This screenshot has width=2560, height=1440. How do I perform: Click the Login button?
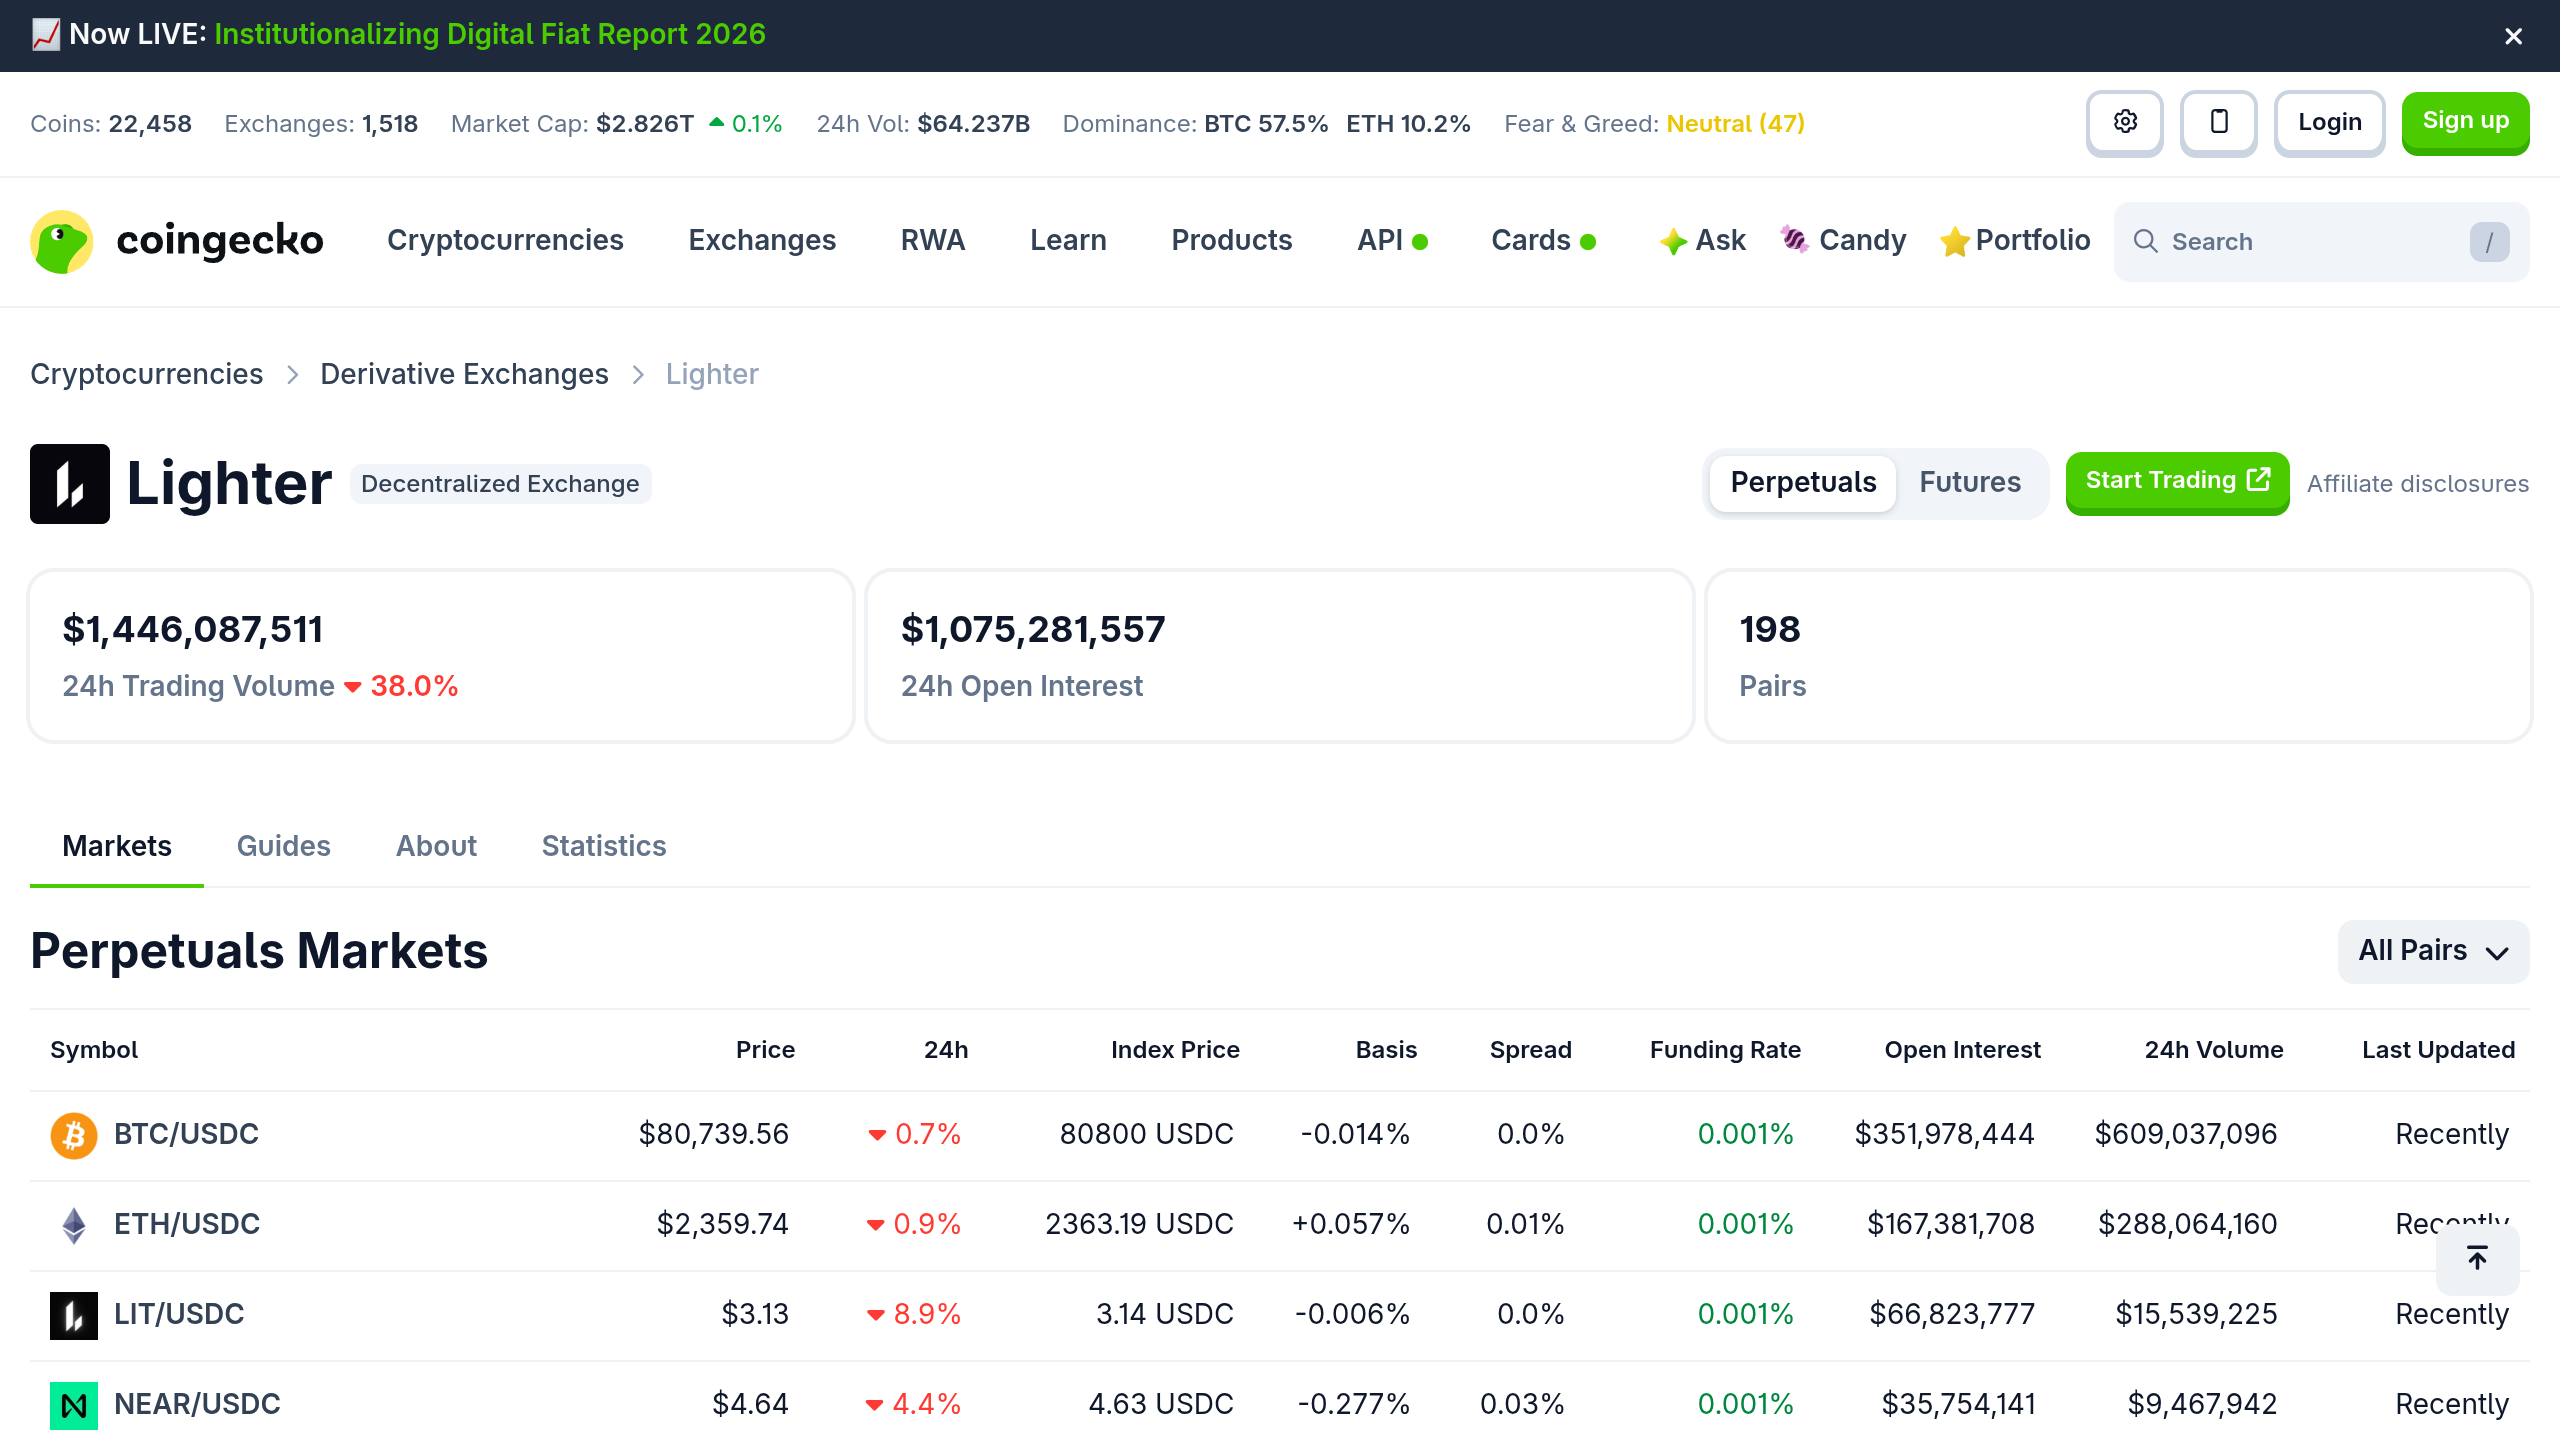pyautogui.click(x=2329, y=122)
